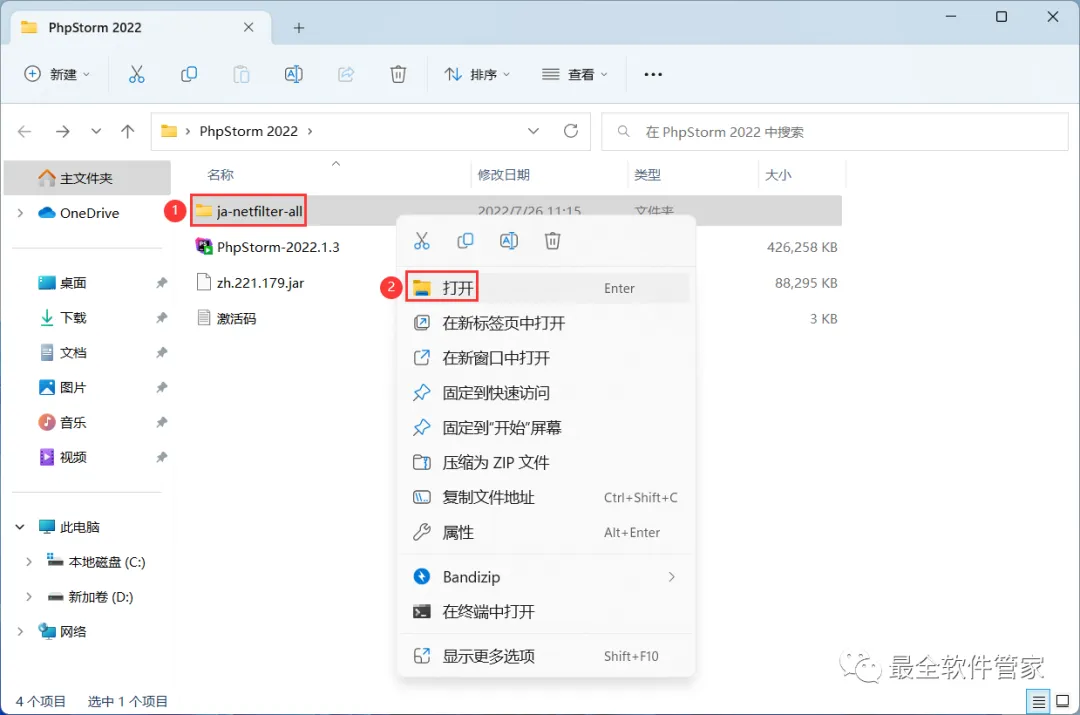
Task: Sort by 大小 column header
Action: point(778,175)
